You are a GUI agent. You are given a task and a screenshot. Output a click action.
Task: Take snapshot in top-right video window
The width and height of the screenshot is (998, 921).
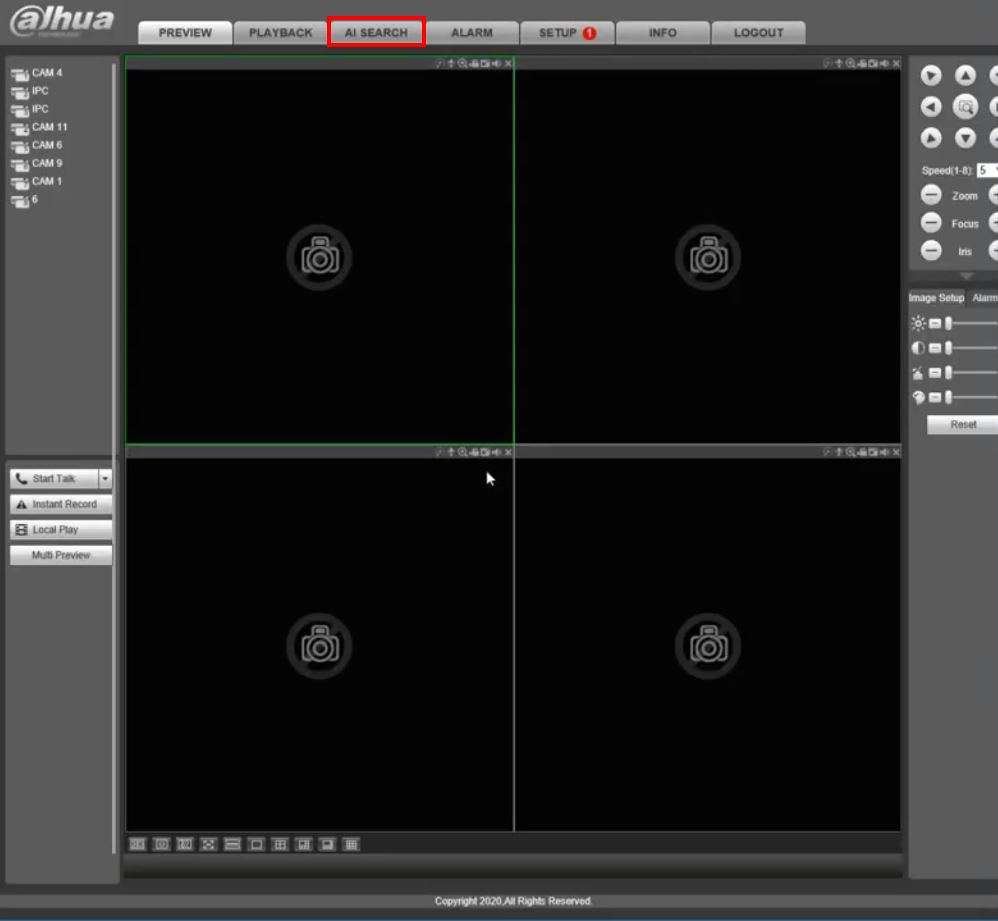coord(873,64)
